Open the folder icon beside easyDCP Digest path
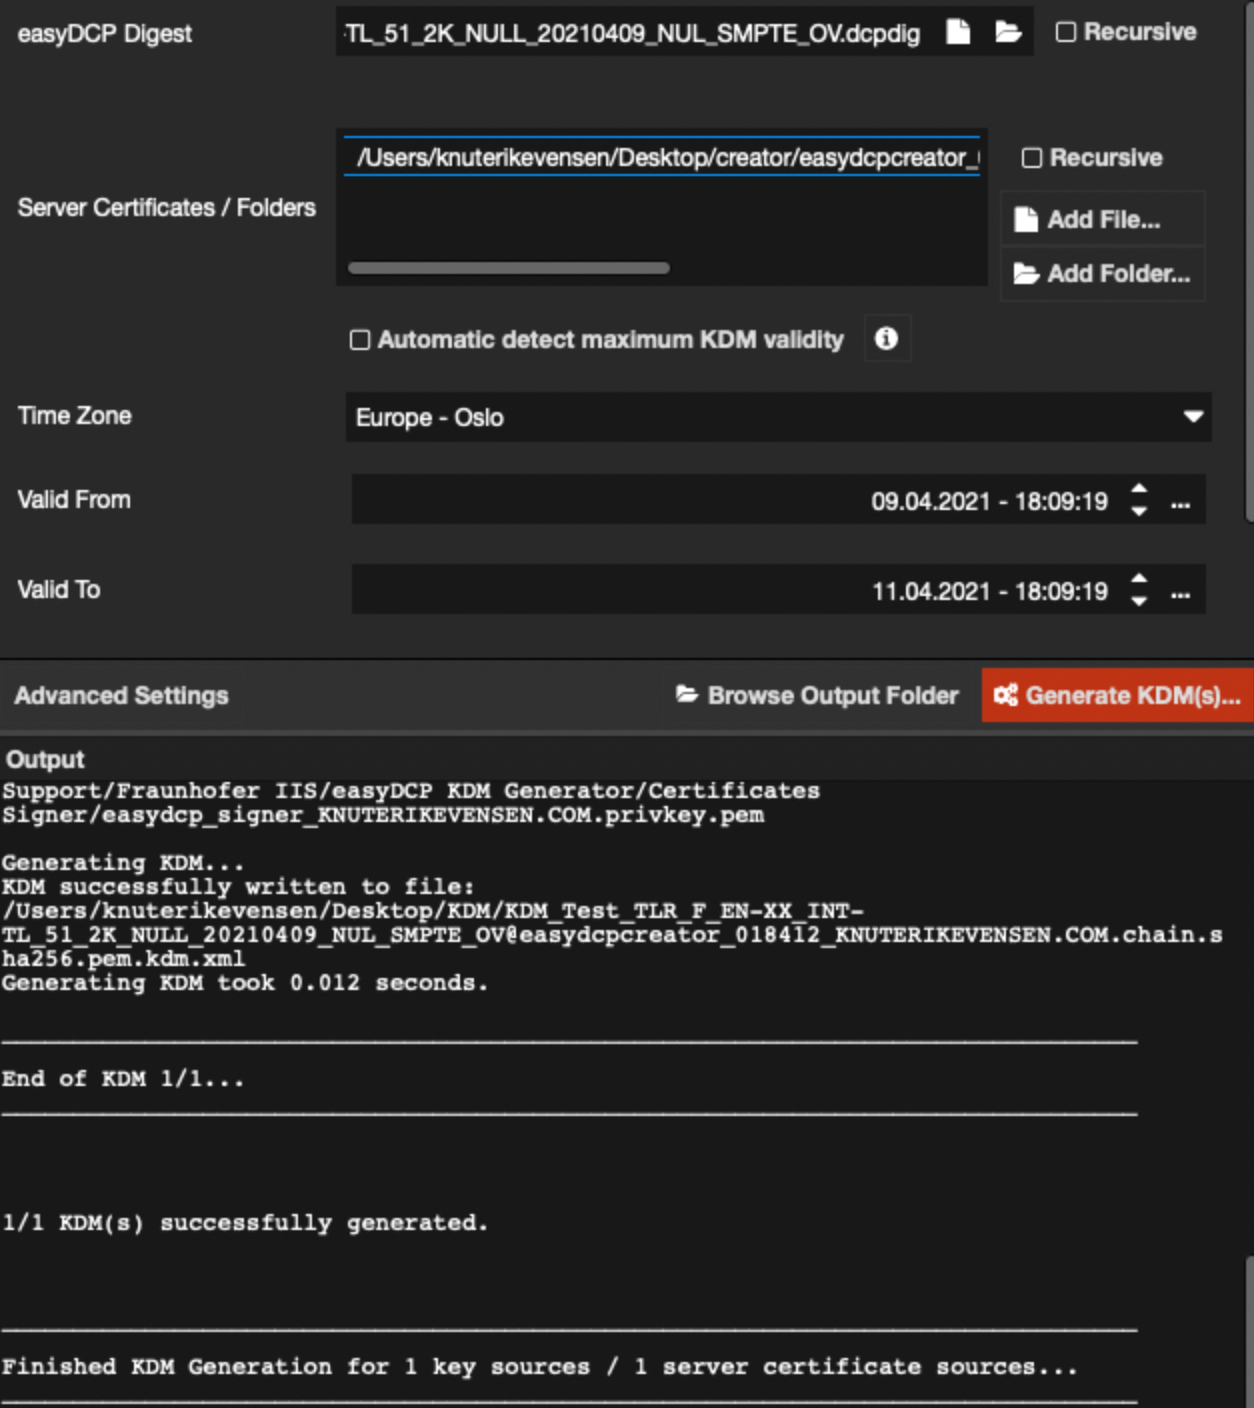 click(x=1008, y=32)
